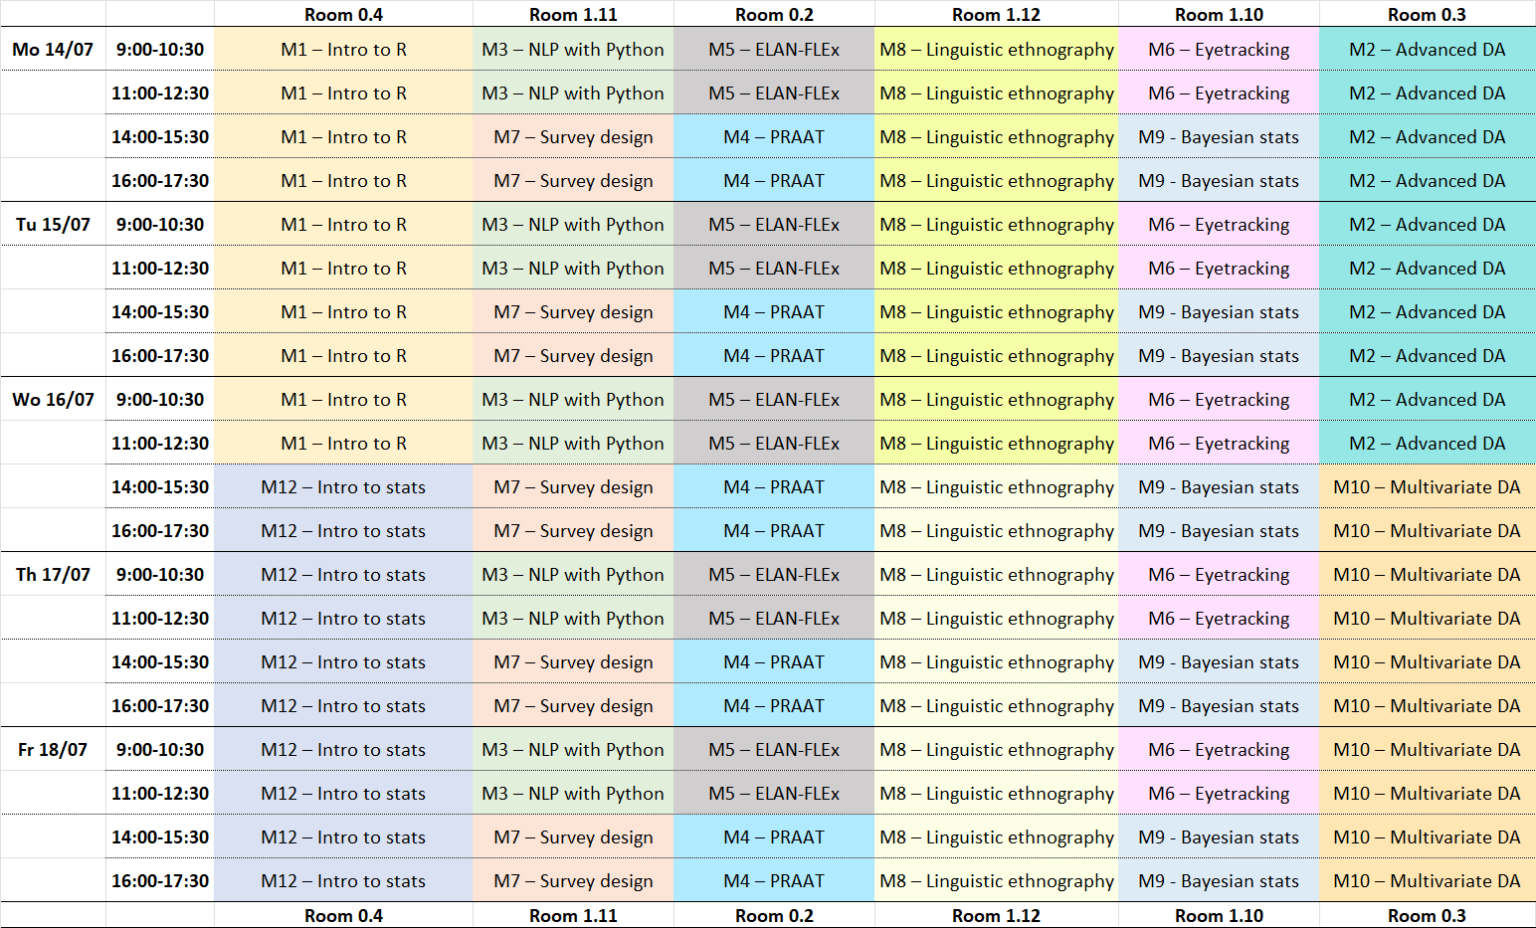The height and width of the screenshot is (928, 1536).
Task: Click Wednesday 11:00-12:30 M2 – Advanced DA cell
Action: (1426, 443)
